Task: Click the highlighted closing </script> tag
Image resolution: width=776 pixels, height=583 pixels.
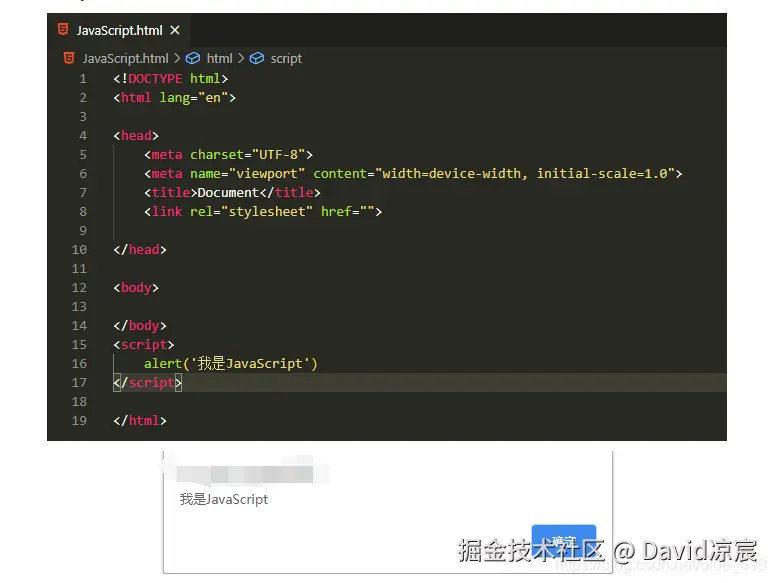Action: [147, 383]
